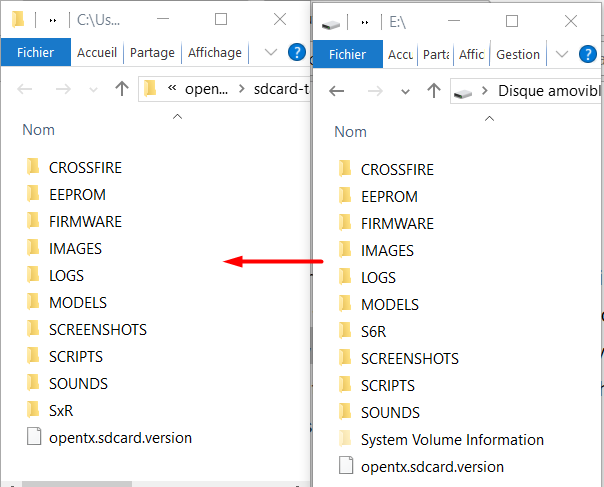This screenshot has width=604, height=487.
Task: Open the SxR folder in left window
Action: click(x=61, y=410)
